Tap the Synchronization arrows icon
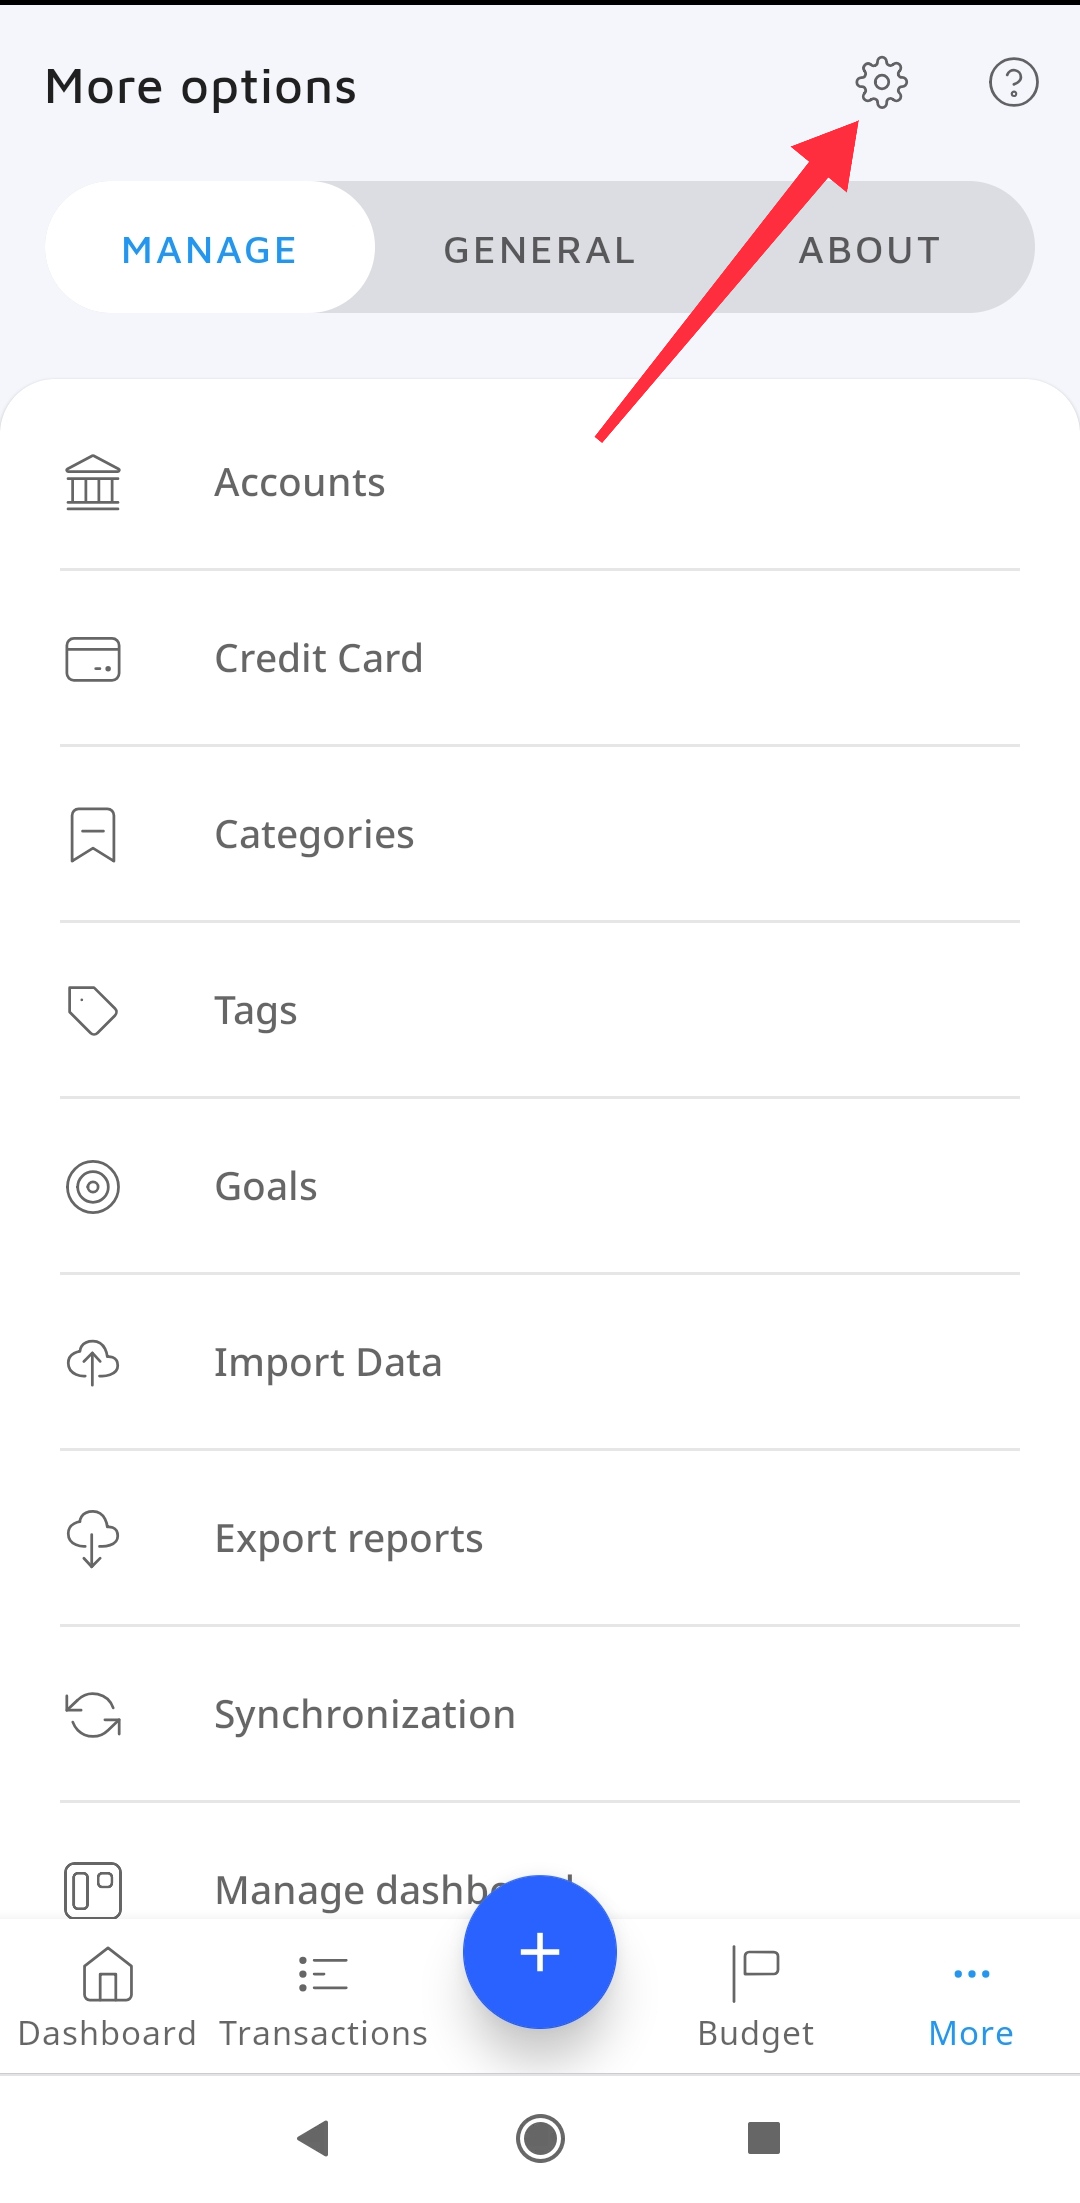Viewport: 1080px width, 2203px height. tap(93, 1715)
